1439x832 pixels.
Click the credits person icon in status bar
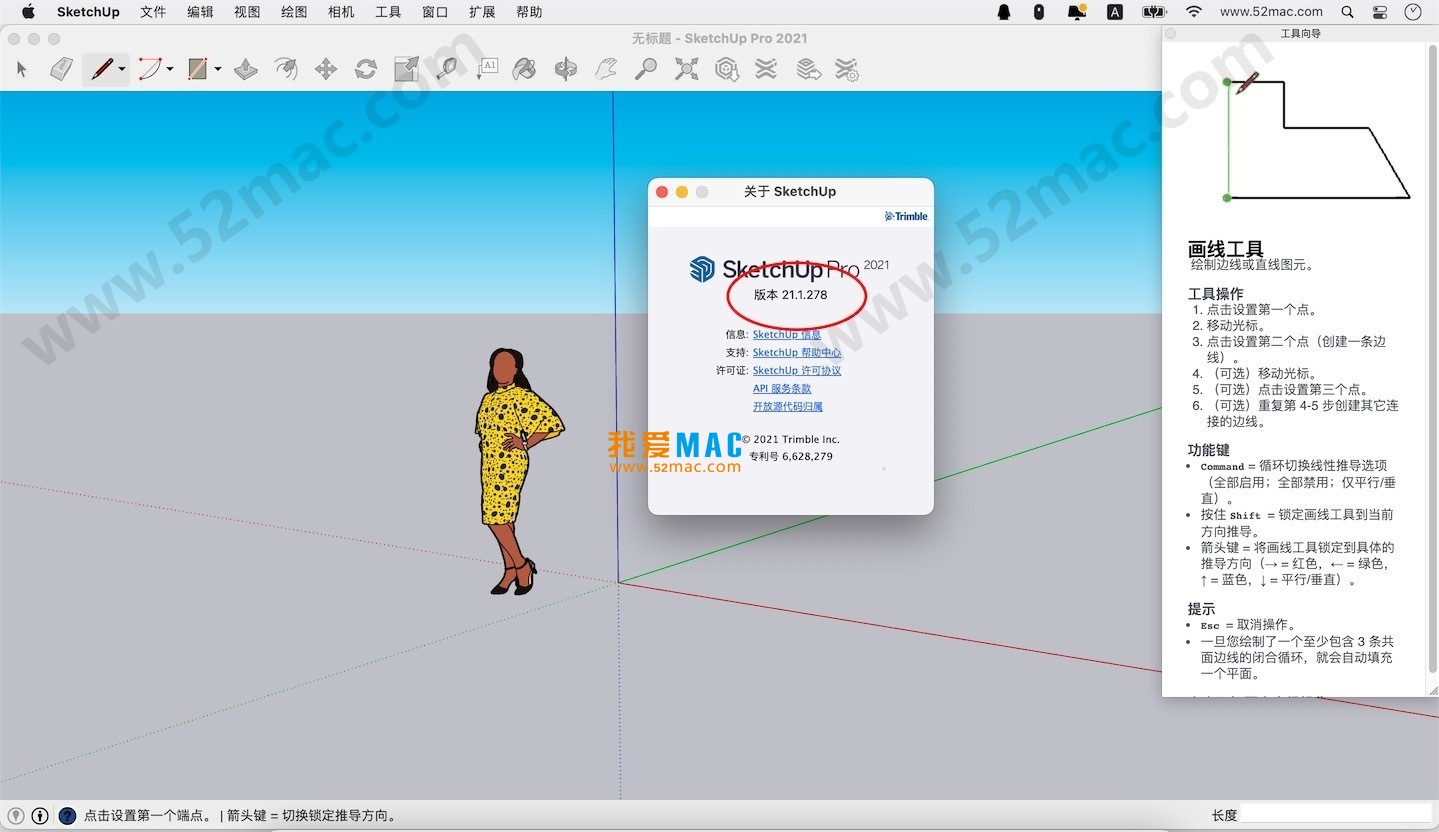pos(41,816)
